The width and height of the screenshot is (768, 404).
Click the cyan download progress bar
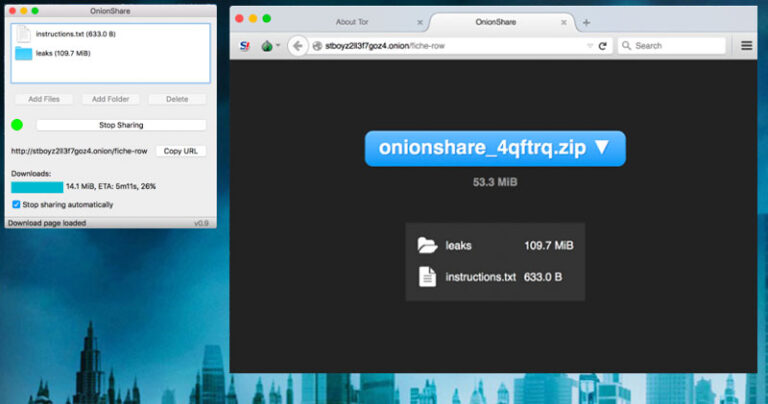click(36, 186)
